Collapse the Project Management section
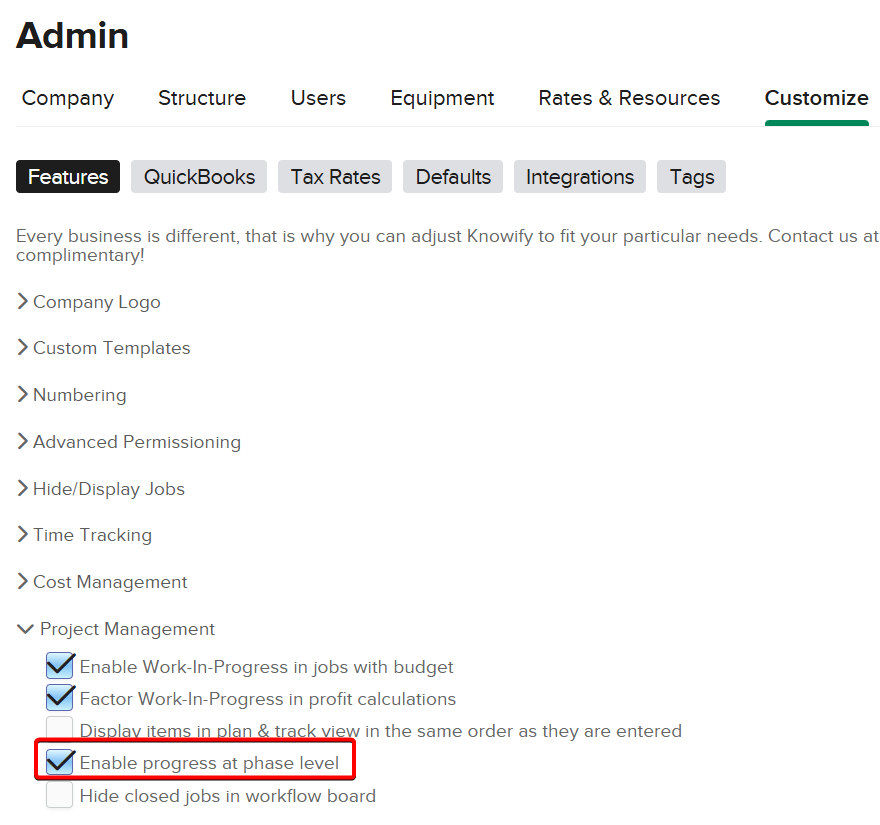This screenshot has width=880, height=825. [x=126, y=629]
